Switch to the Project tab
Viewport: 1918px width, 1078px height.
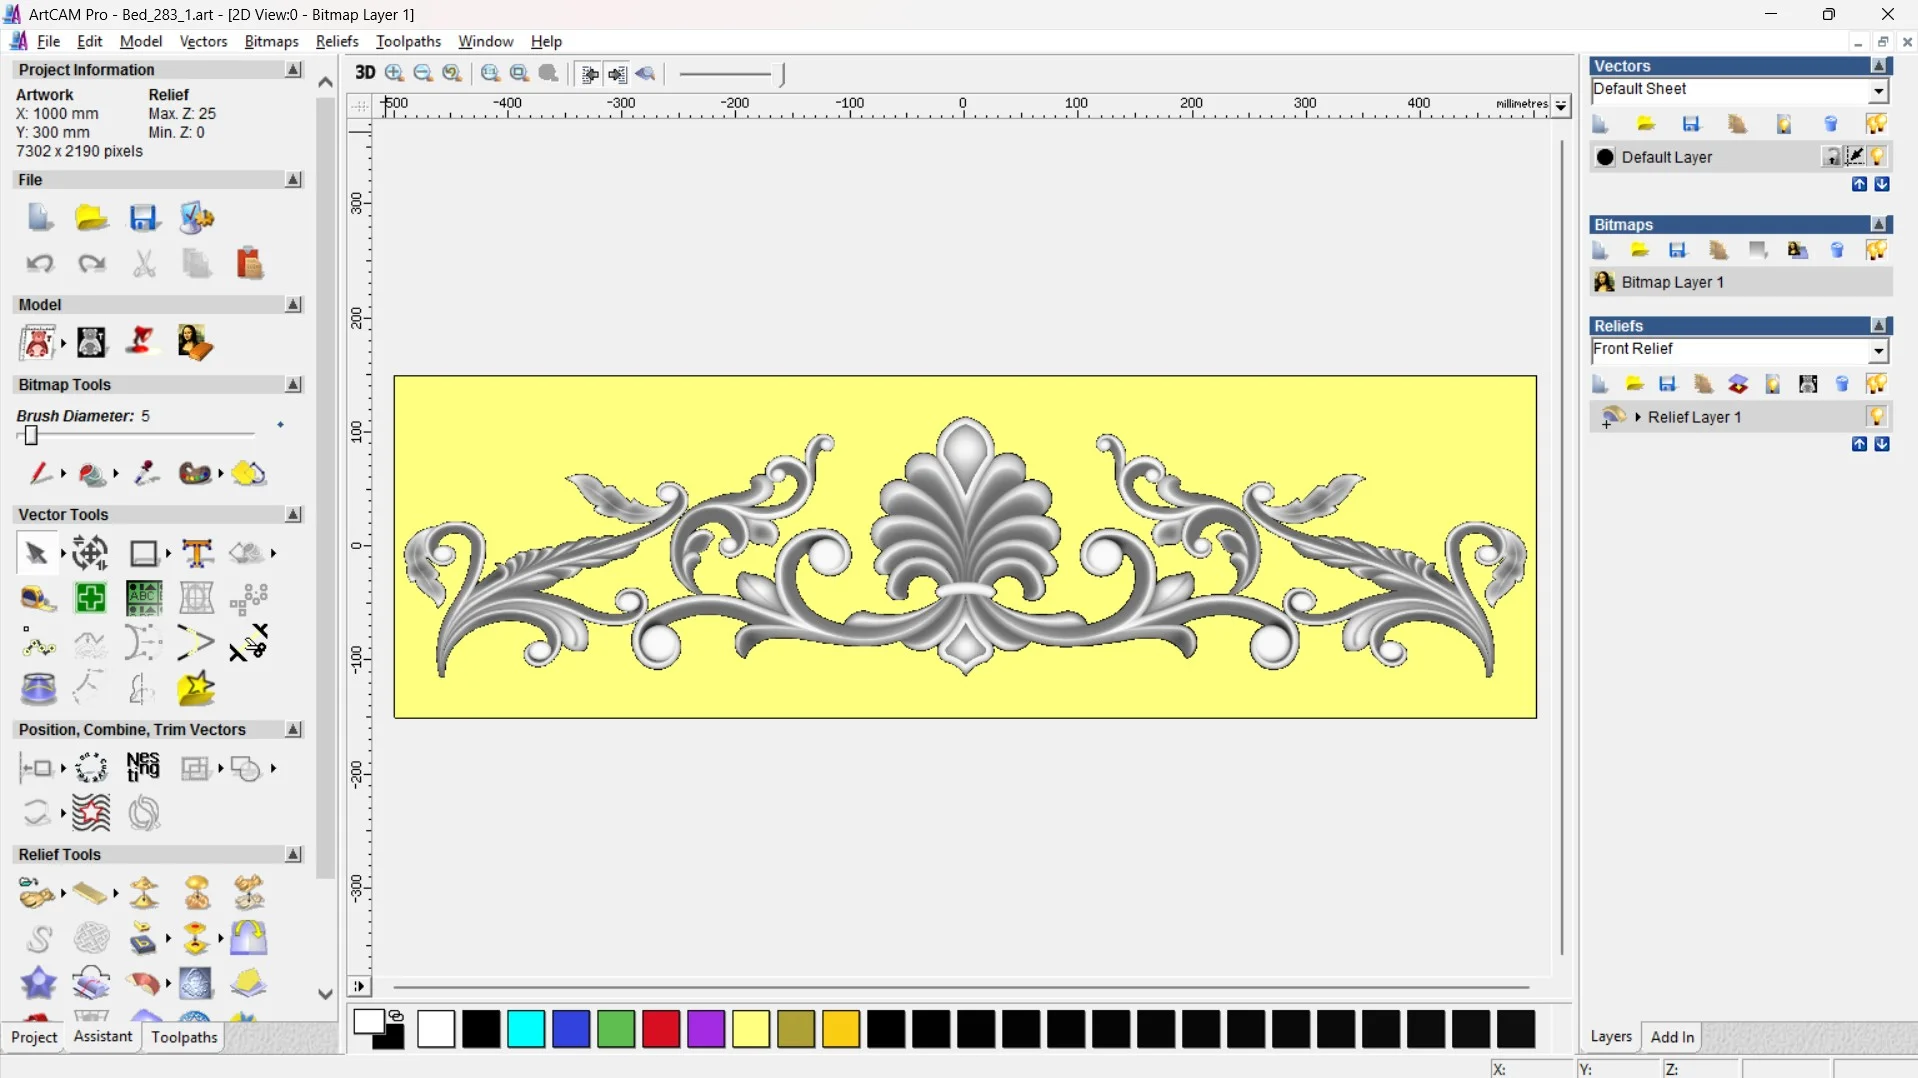(x=34, y=1037)
